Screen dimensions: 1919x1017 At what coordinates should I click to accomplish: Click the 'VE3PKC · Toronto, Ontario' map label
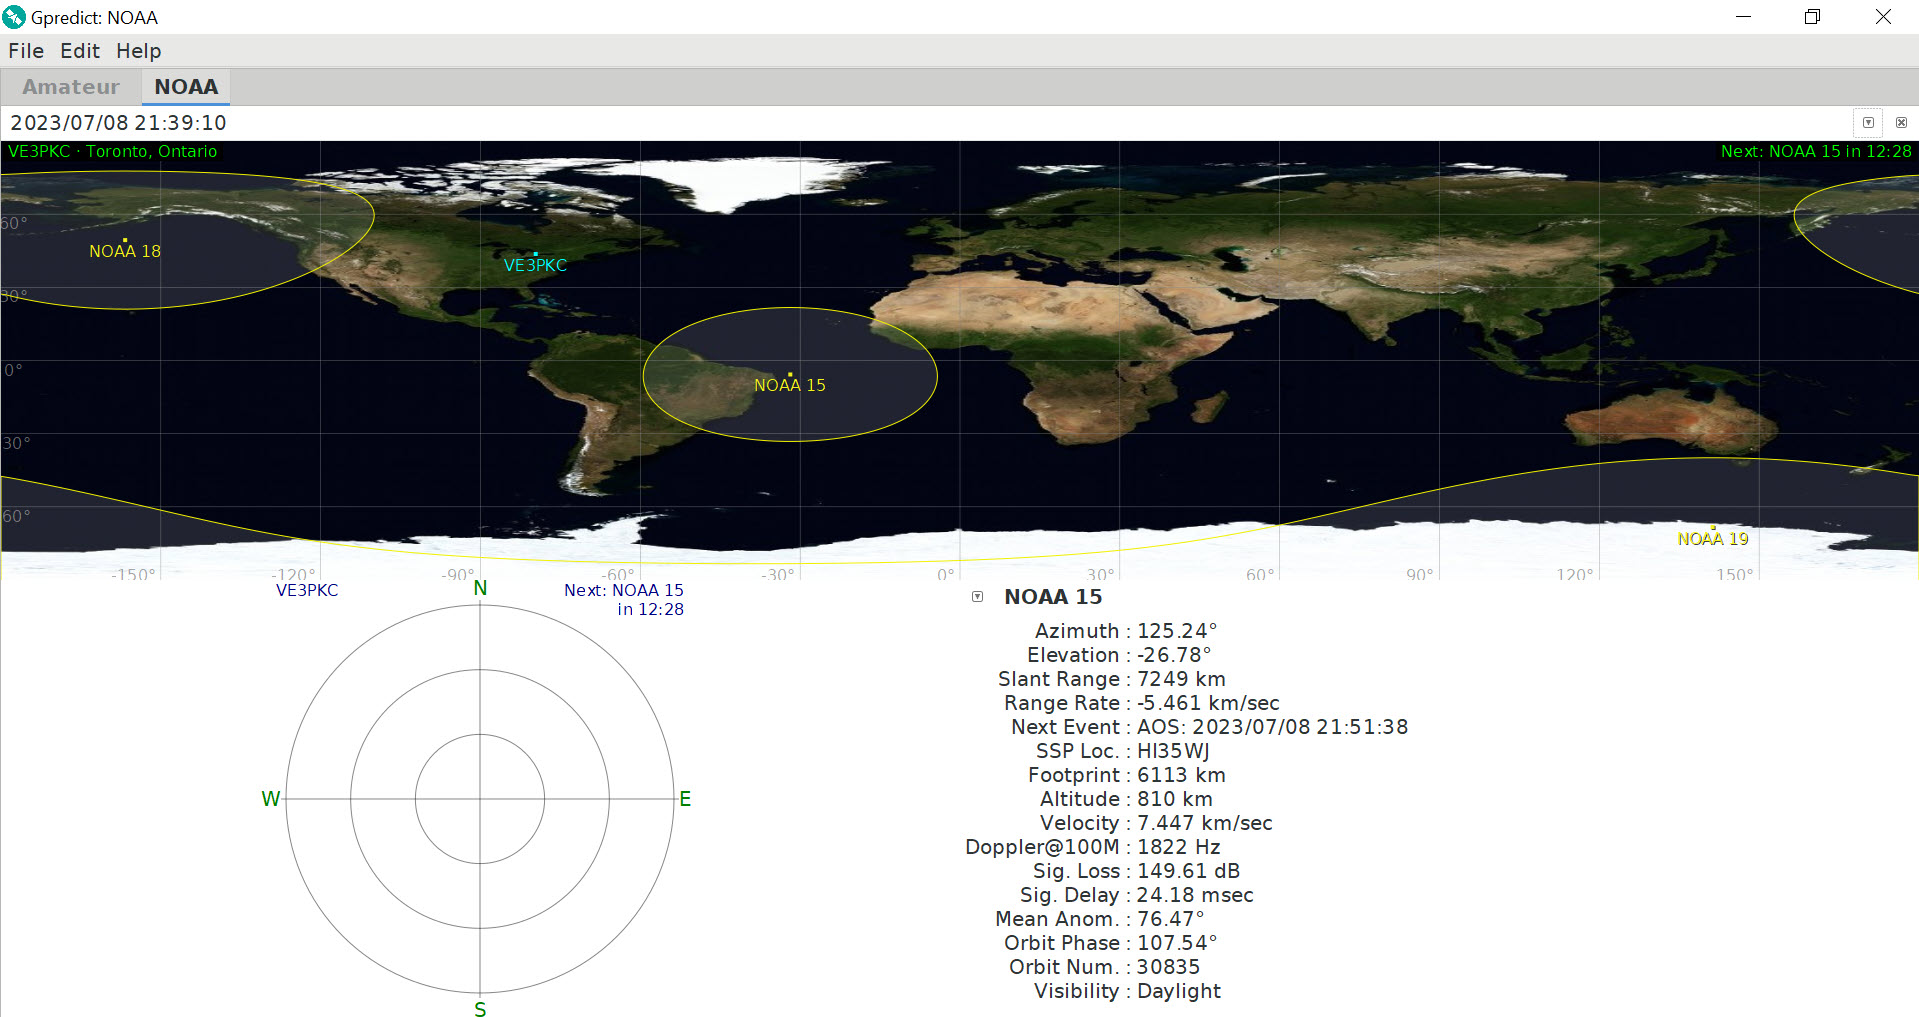coord(113,152)
